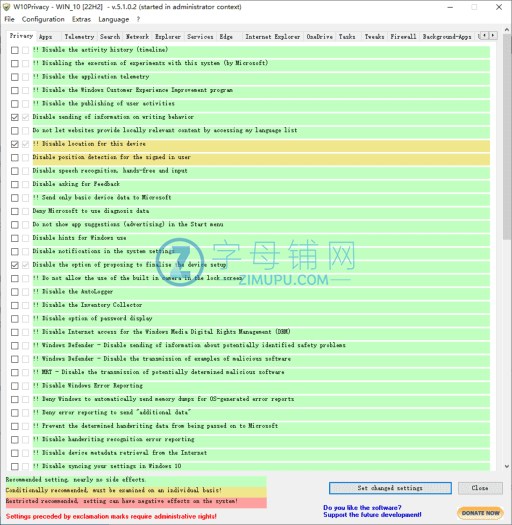Viewport: 512px width, 525px height.
Task: Uncheck Disable sending of information on writing behavior
Action: click(x=15, y=117)
